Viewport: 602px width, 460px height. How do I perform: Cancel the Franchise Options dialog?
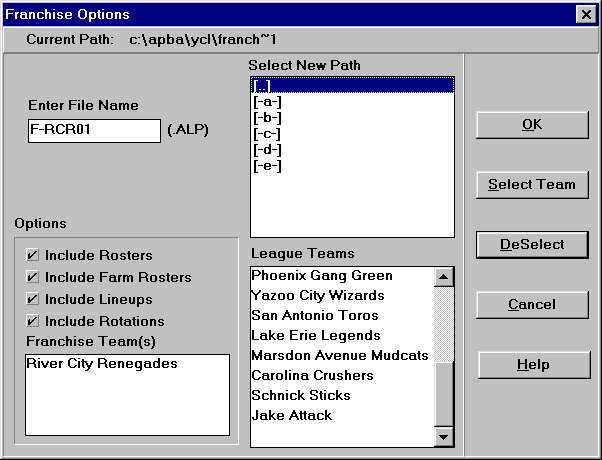click(x=532, y=304)
